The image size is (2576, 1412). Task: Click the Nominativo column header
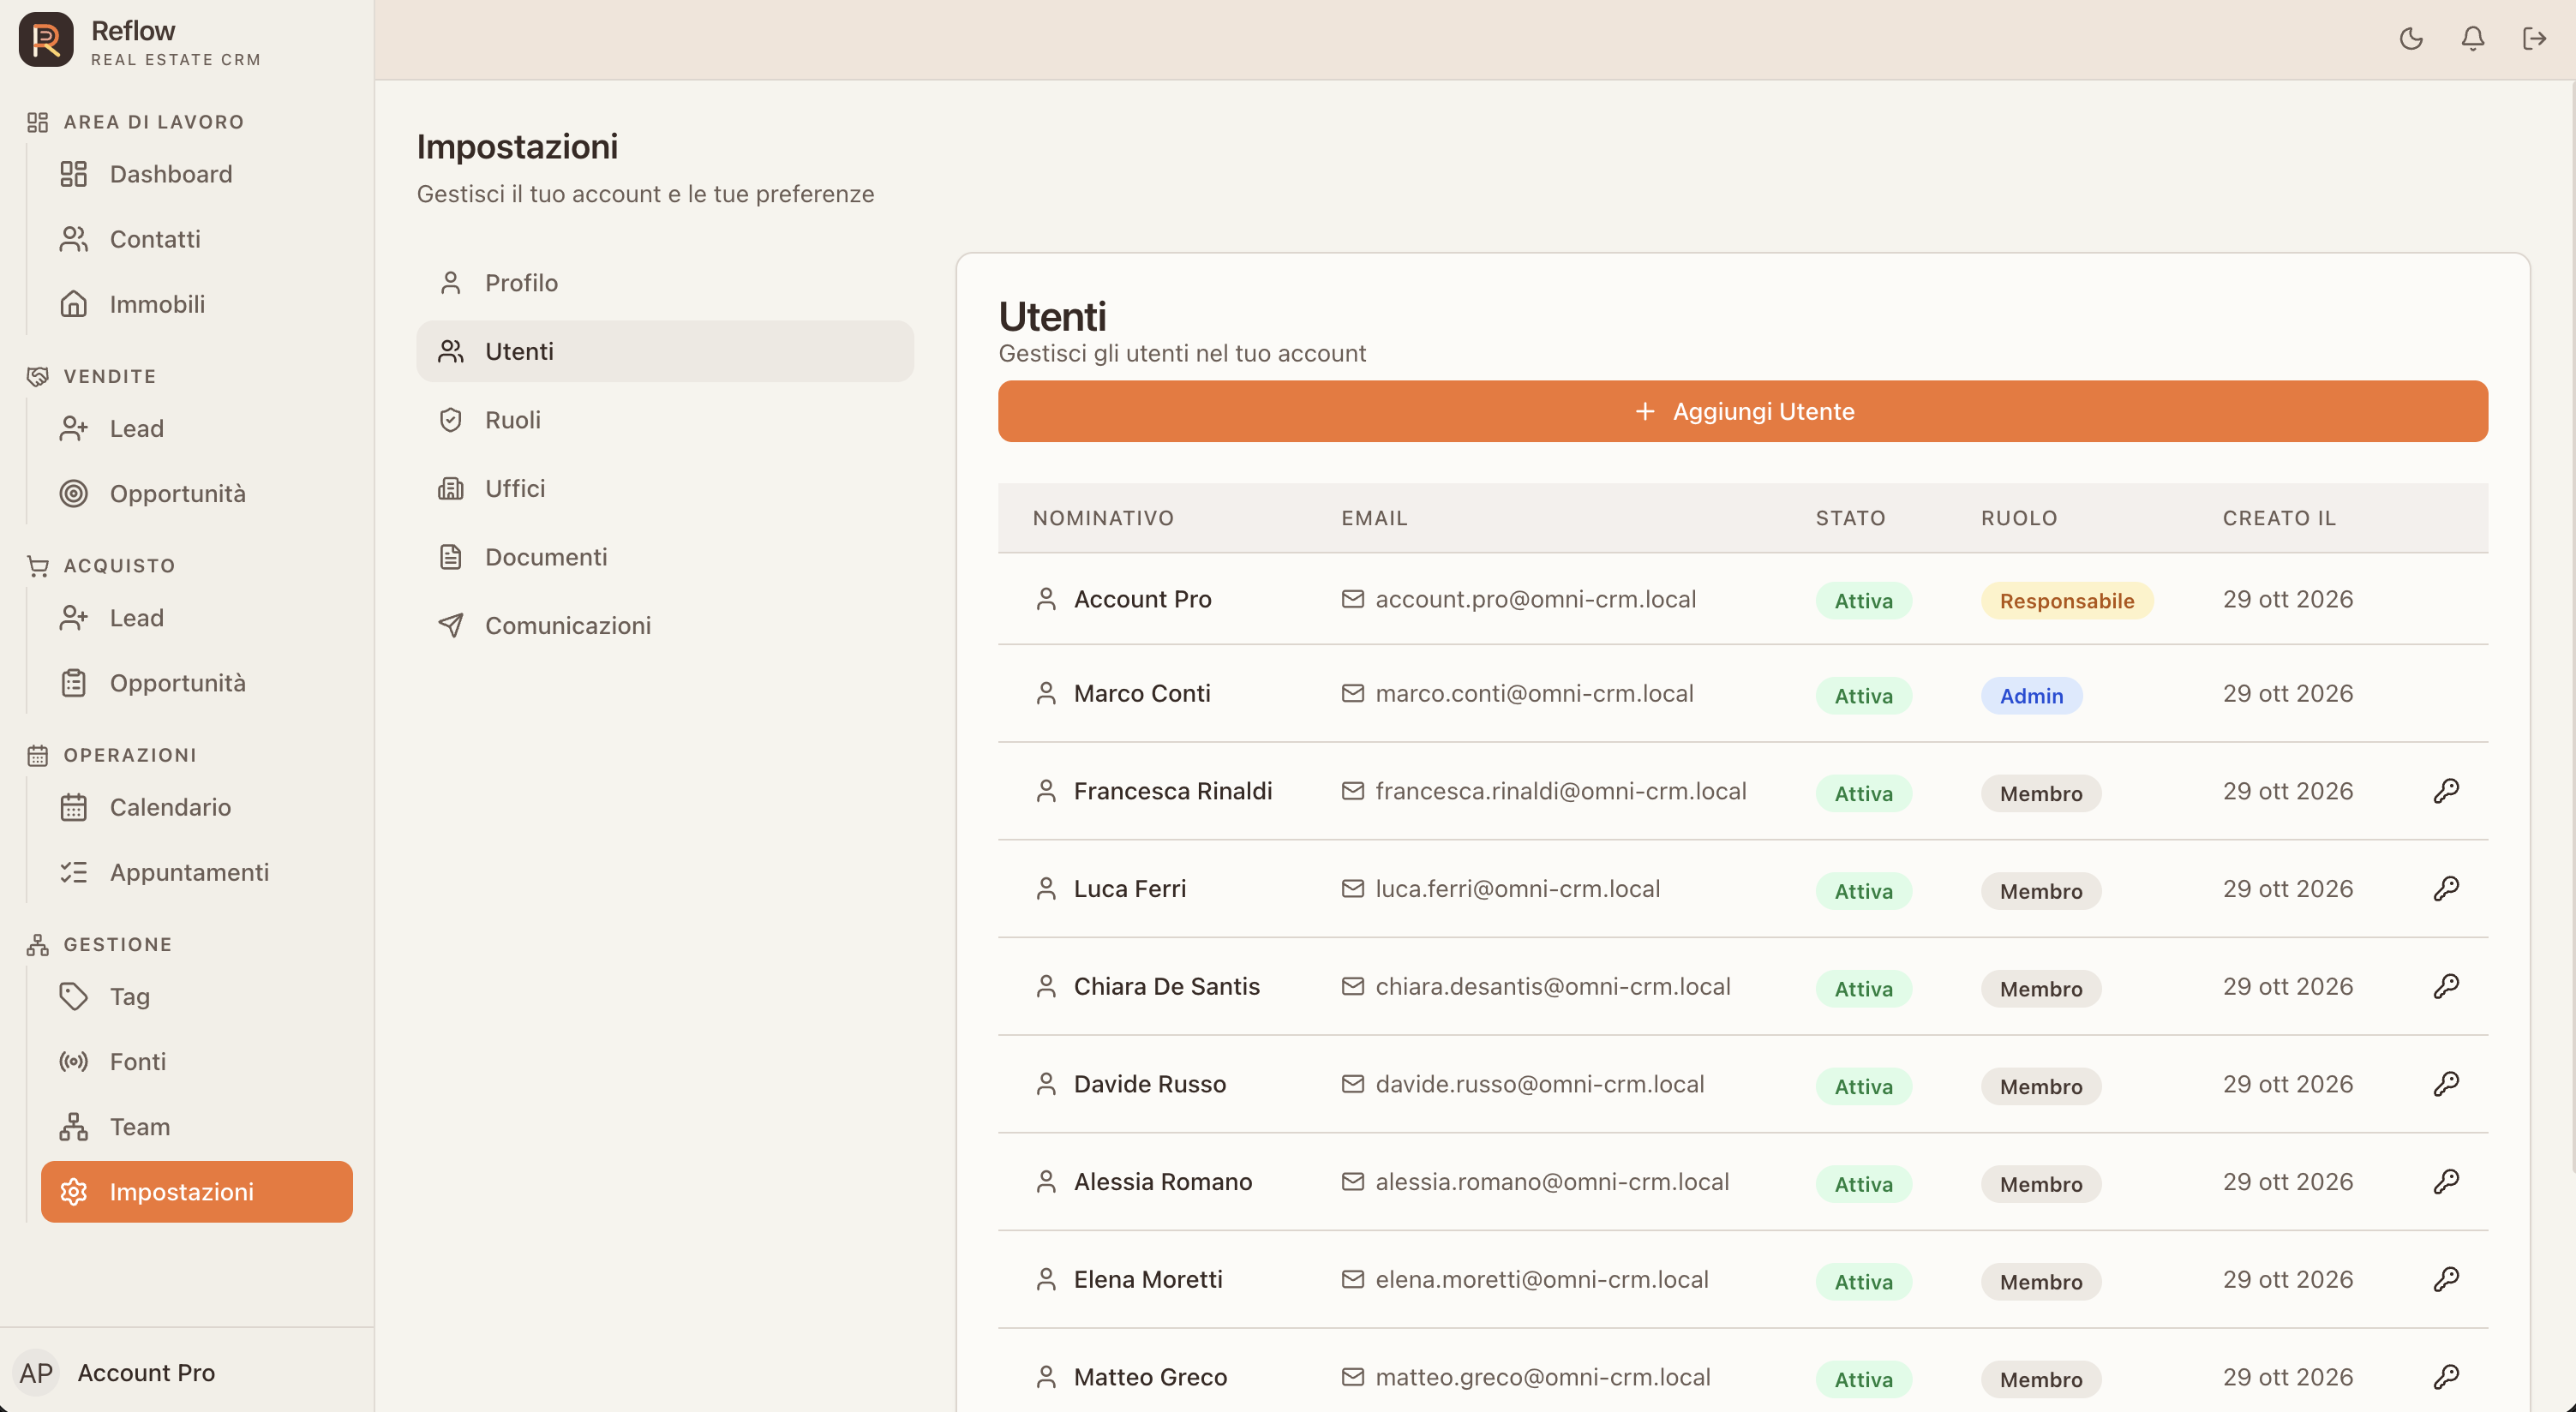pyautogui.click(x=1103, y=518)
